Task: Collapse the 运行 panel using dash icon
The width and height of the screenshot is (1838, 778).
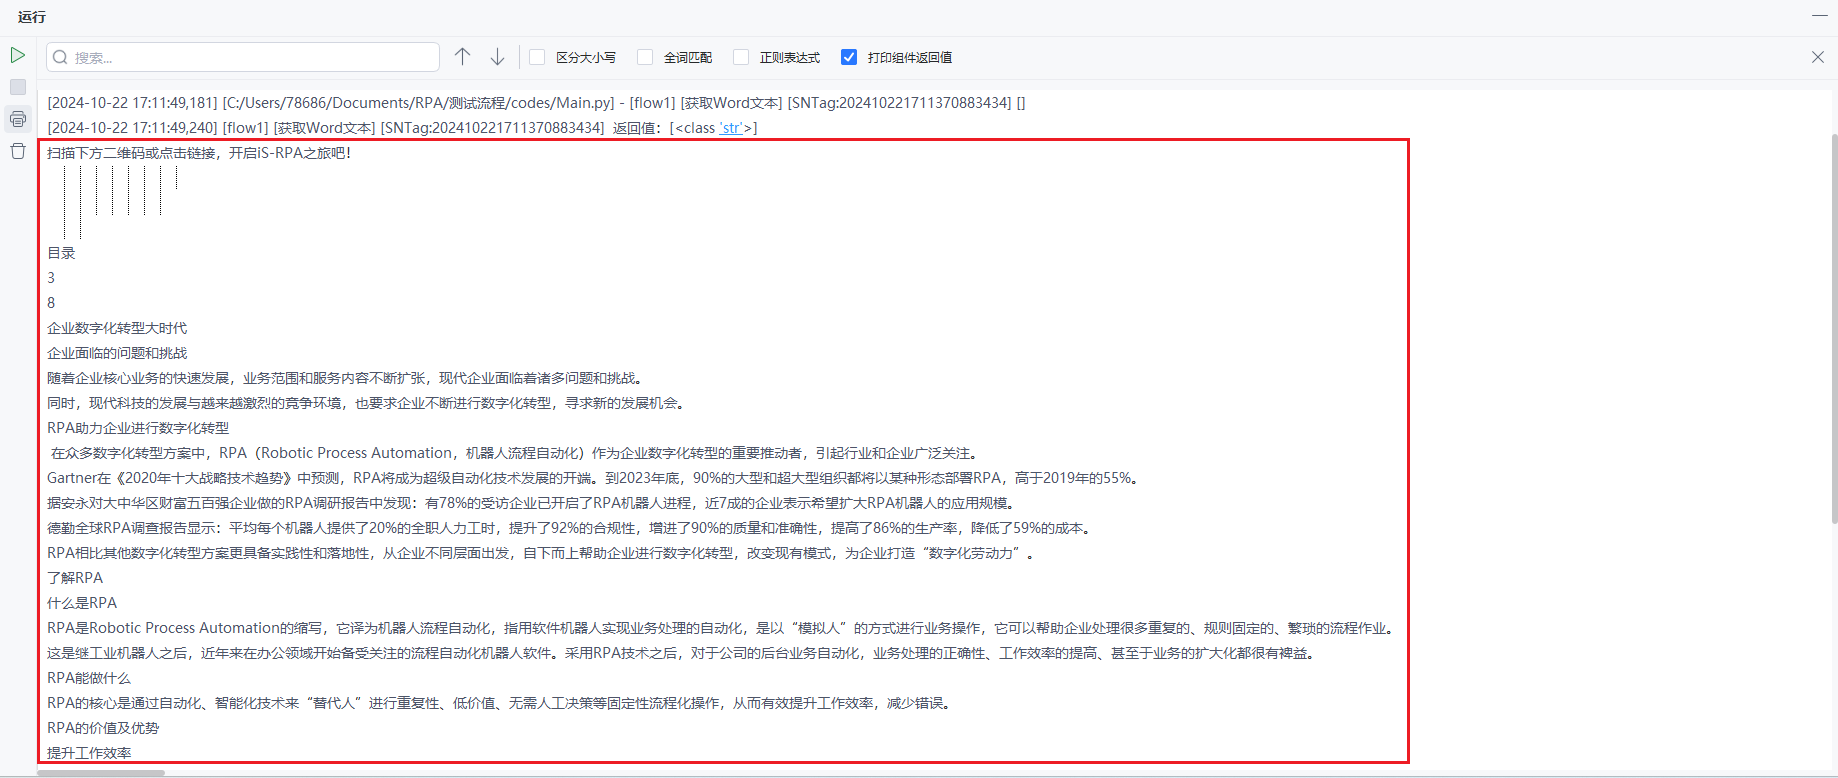Action: 1819,16
